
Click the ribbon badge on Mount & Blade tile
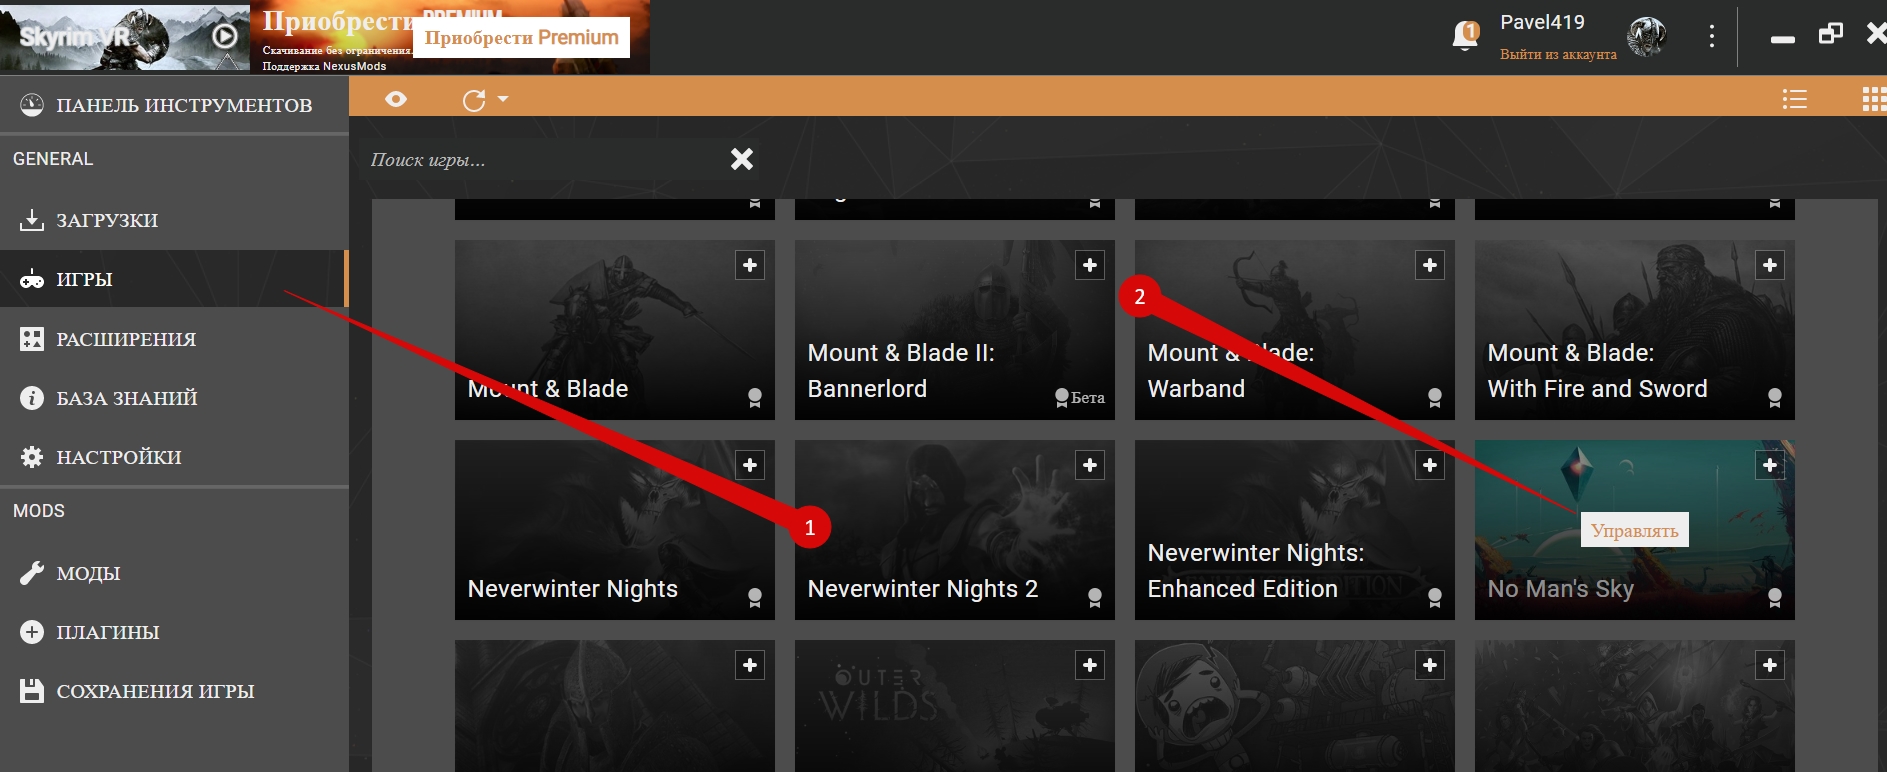755,398
